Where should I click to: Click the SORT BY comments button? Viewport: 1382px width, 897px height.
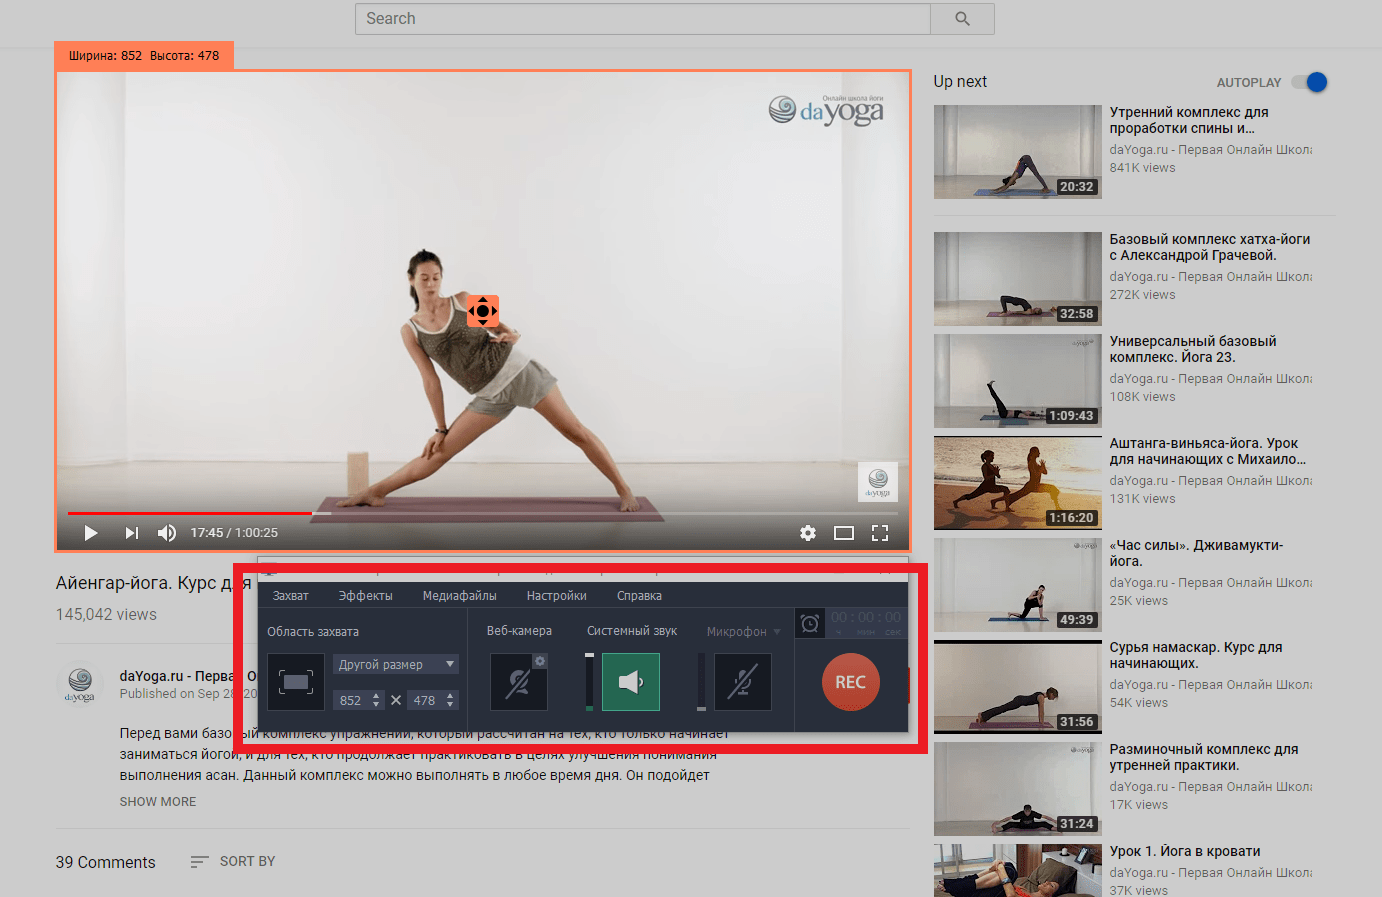tap(248, 861)
